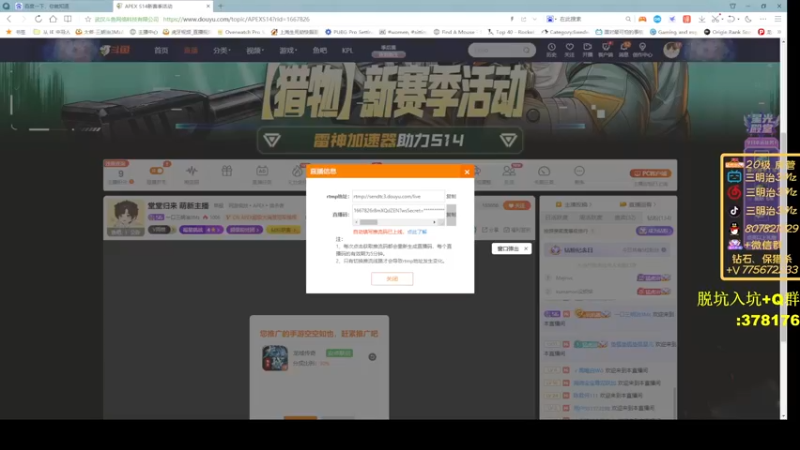Open a new browser tab with plus
The image size is (800, 450).
220,6
